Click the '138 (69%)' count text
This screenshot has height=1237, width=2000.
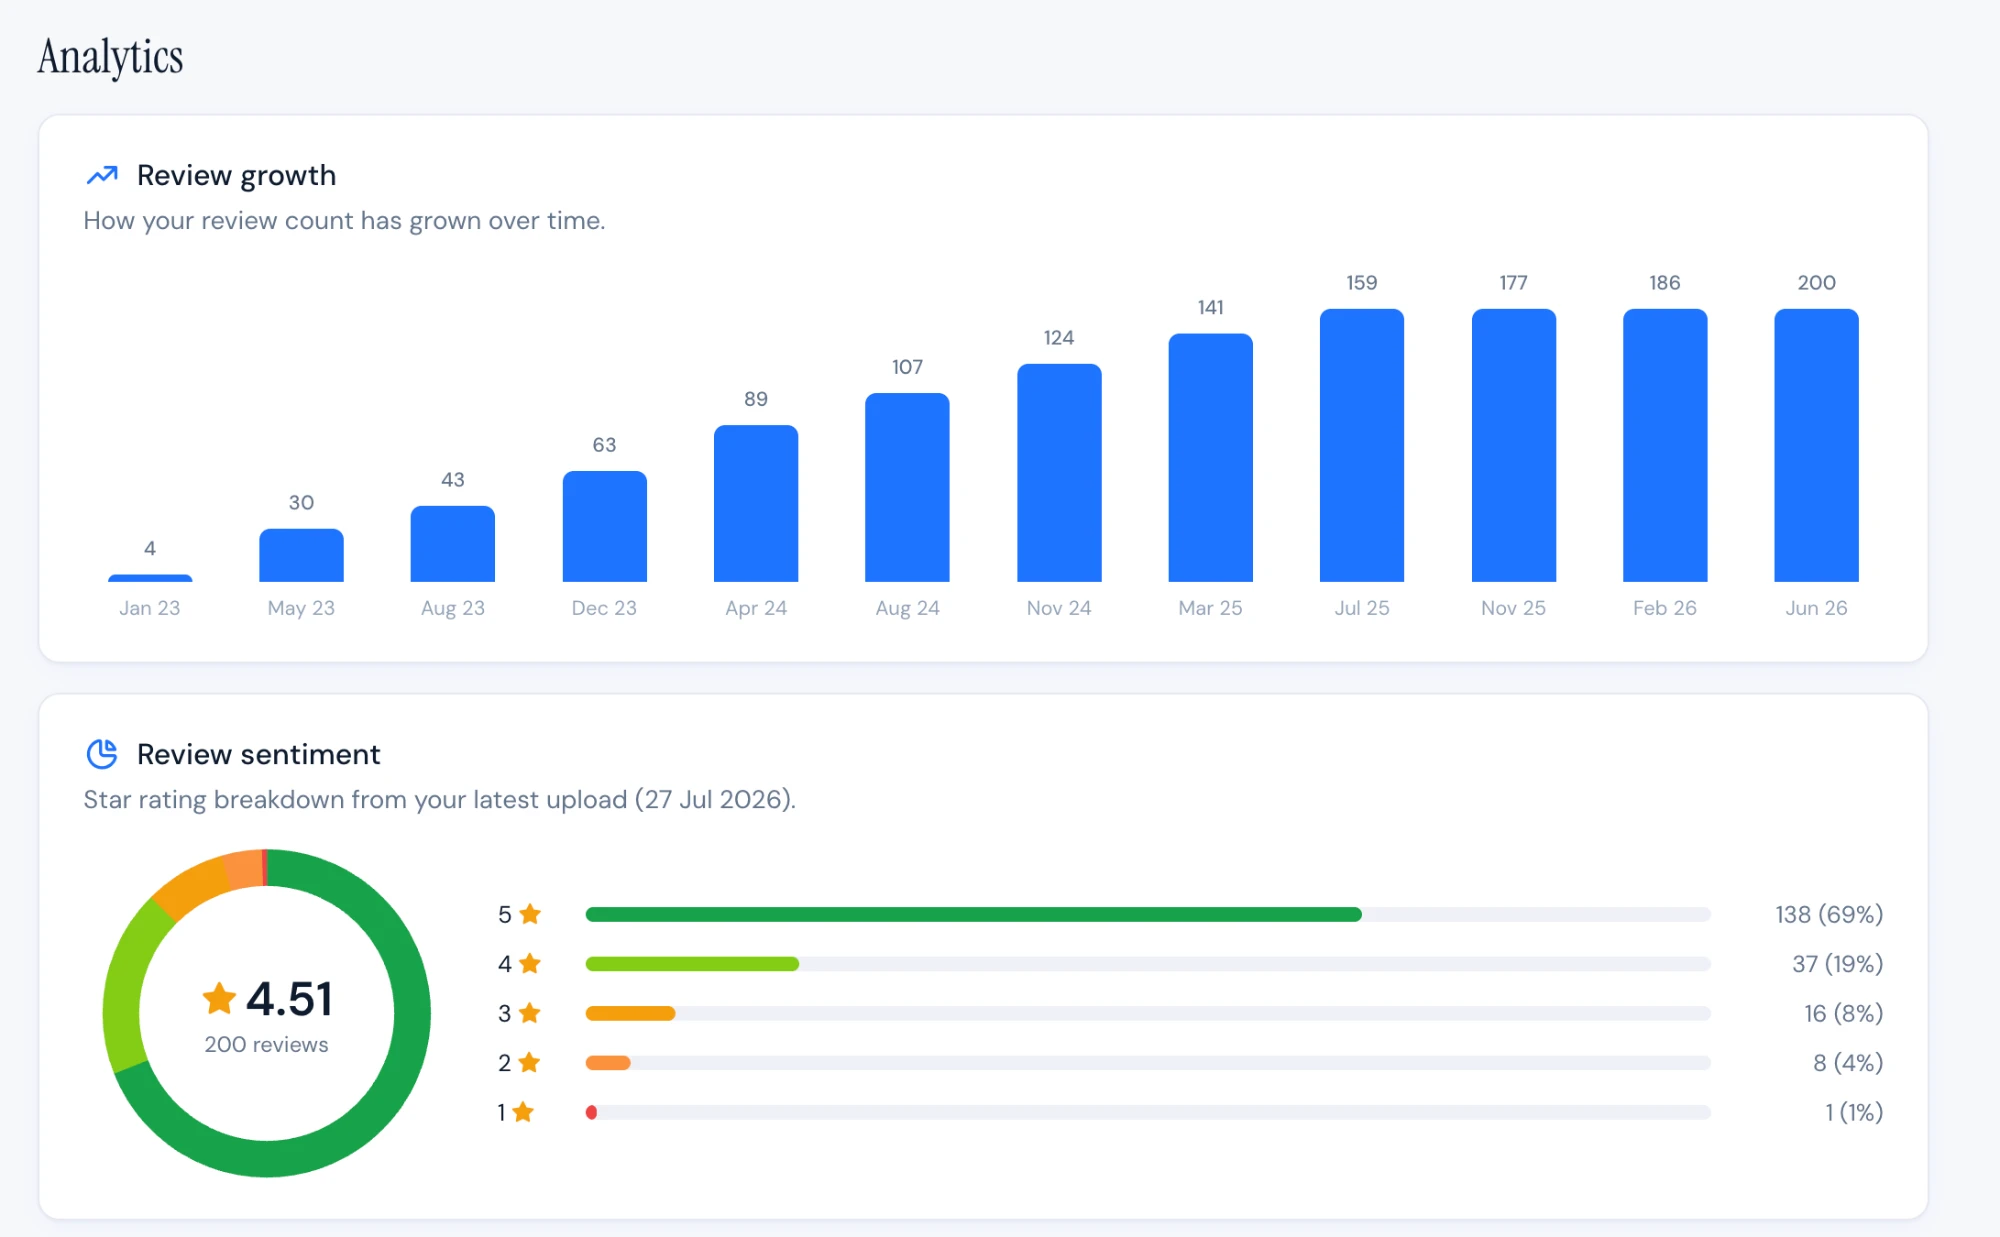1829,914
